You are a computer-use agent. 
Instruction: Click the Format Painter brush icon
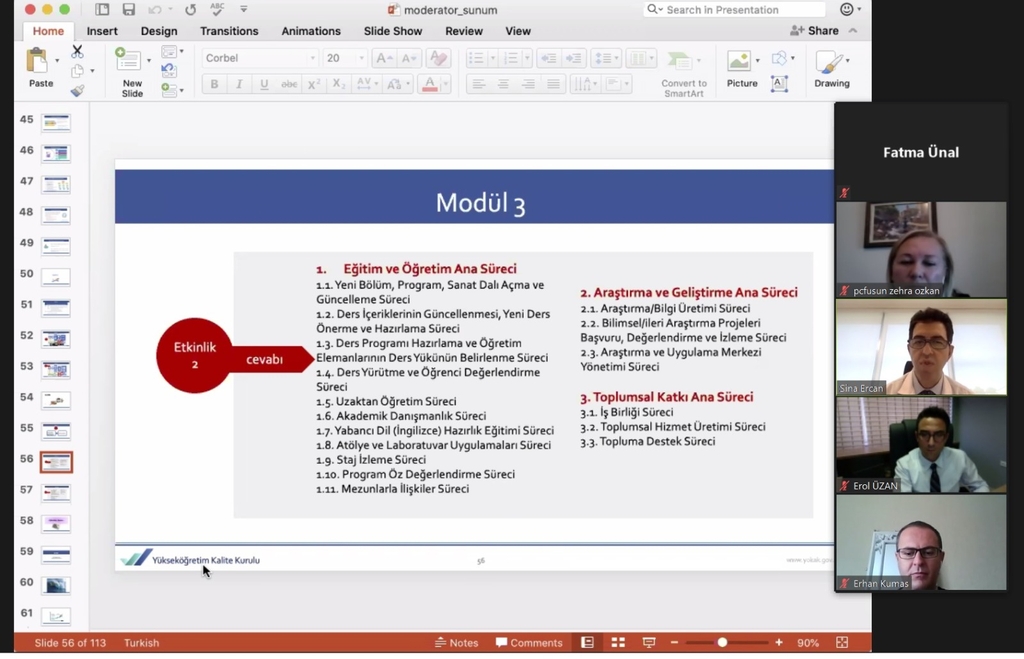77,91
